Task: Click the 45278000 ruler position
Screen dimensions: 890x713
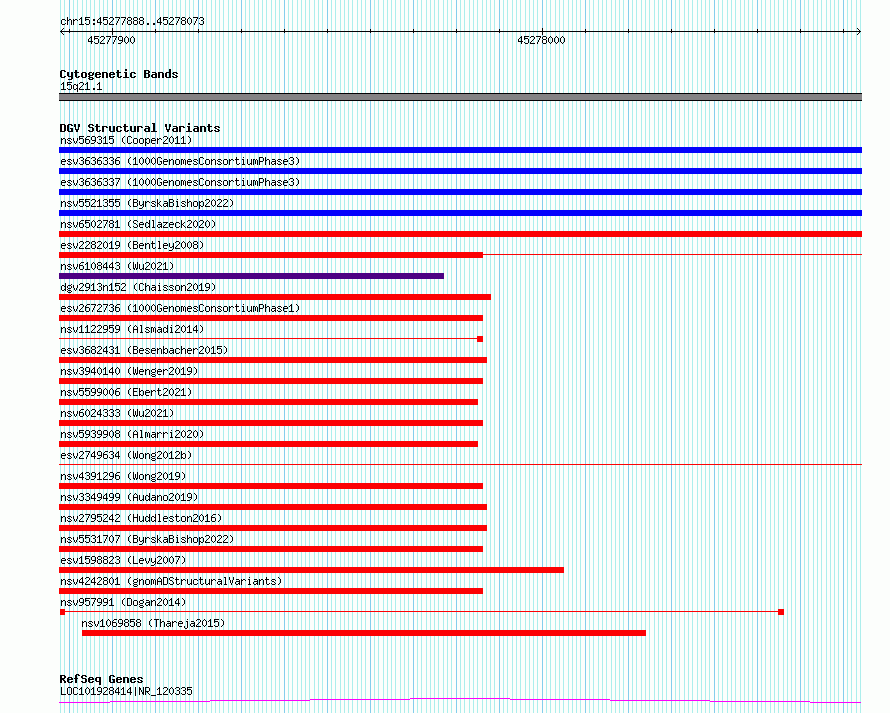Action: [541, 40]
